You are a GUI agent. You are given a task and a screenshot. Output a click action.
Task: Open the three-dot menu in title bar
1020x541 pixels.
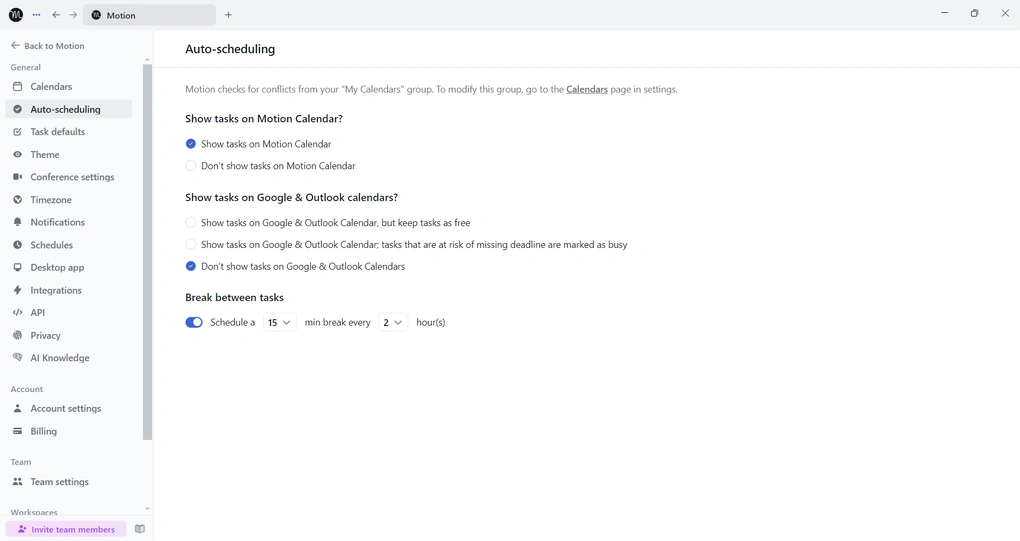coord(36,14)
